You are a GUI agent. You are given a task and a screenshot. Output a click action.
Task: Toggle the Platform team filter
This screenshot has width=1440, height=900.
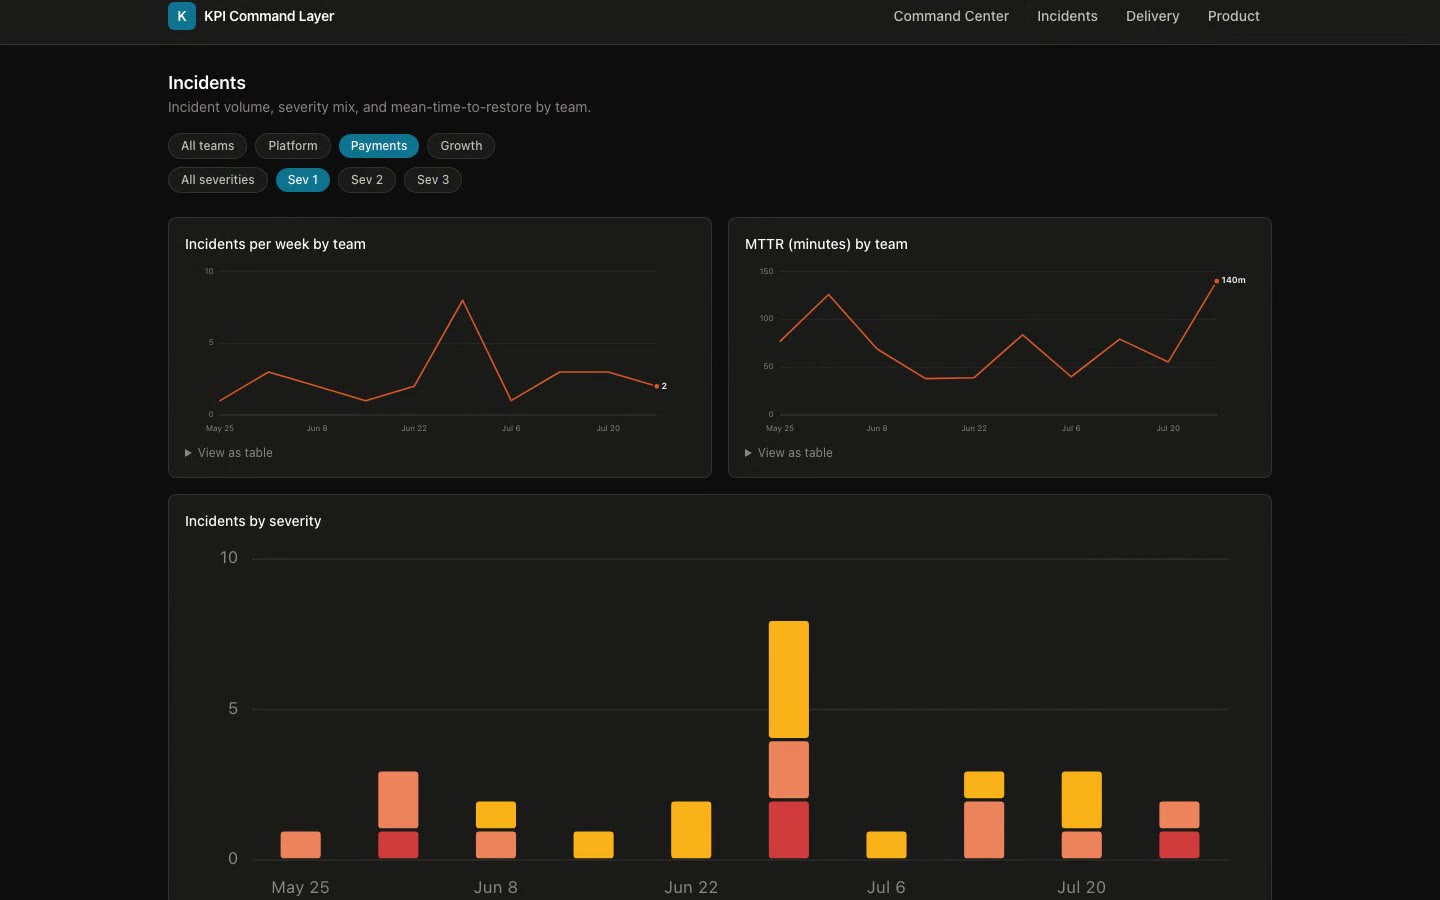pos(293,146)
